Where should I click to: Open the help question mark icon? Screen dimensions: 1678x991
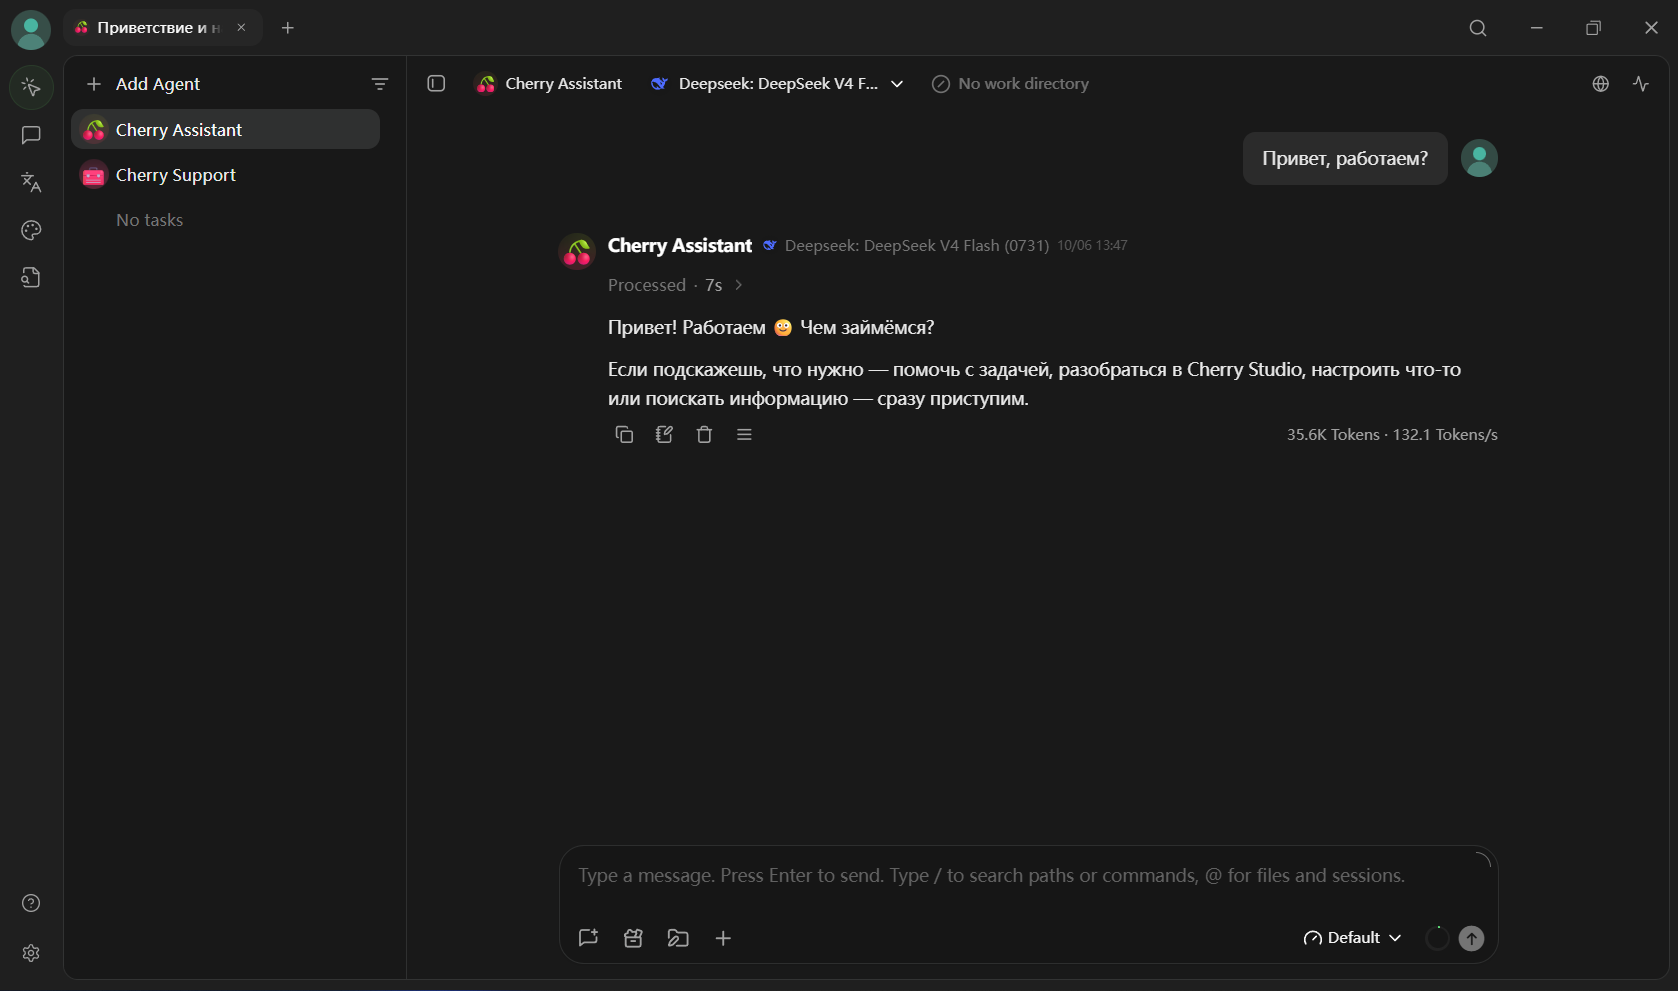click(x=31, y=903)
